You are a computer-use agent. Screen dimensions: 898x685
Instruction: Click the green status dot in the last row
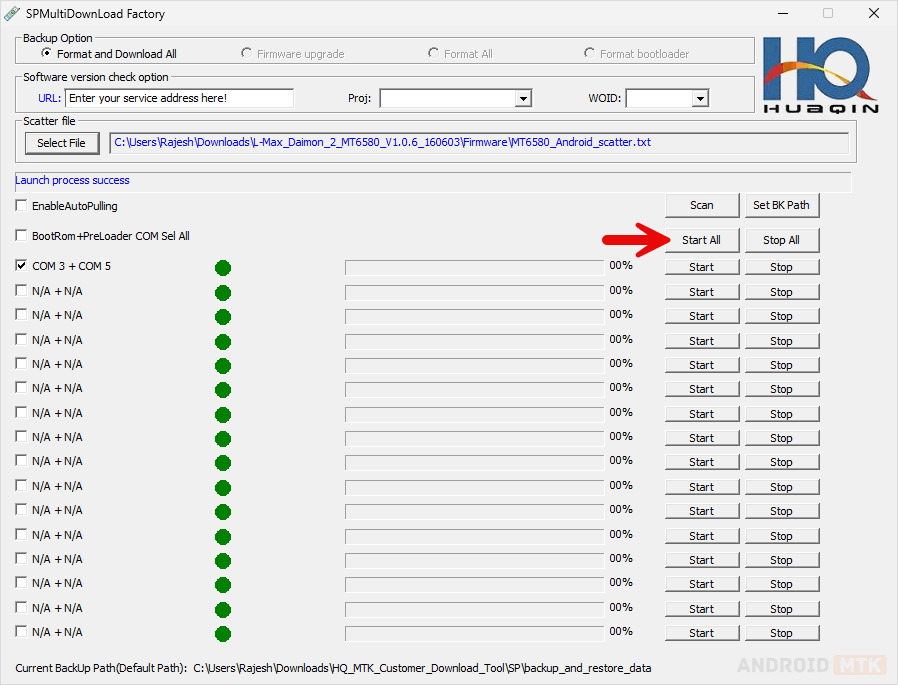point(223,633)
